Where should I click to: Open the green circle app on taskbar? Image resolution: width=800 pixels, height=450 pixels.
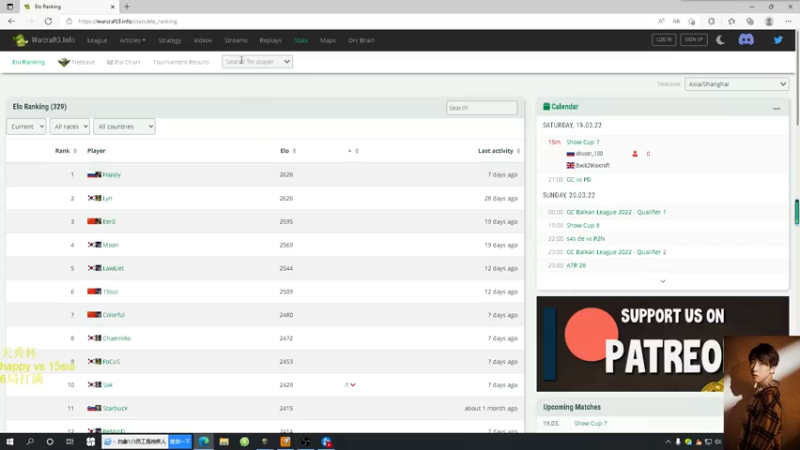click(x=244, y=442)
